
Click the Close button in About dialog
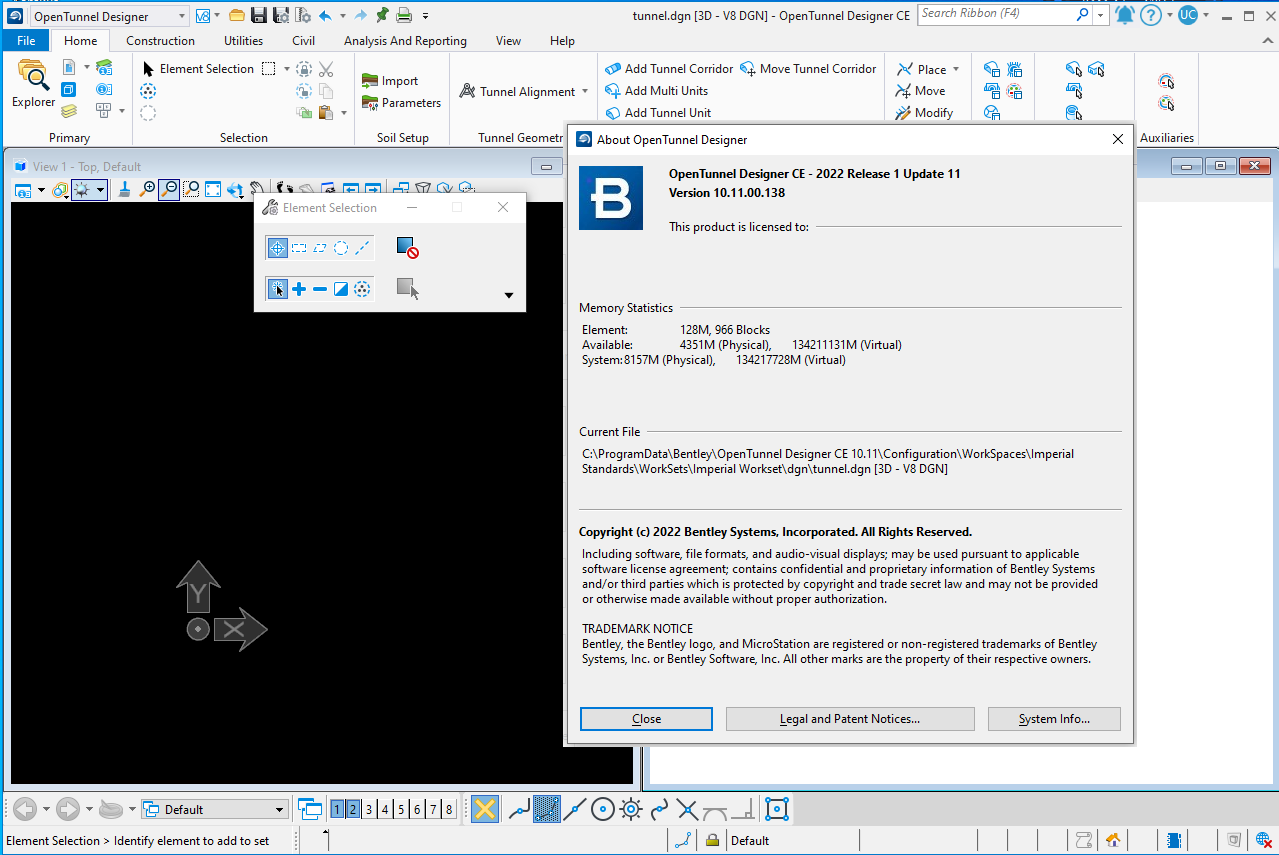click(x=646, y=719)
